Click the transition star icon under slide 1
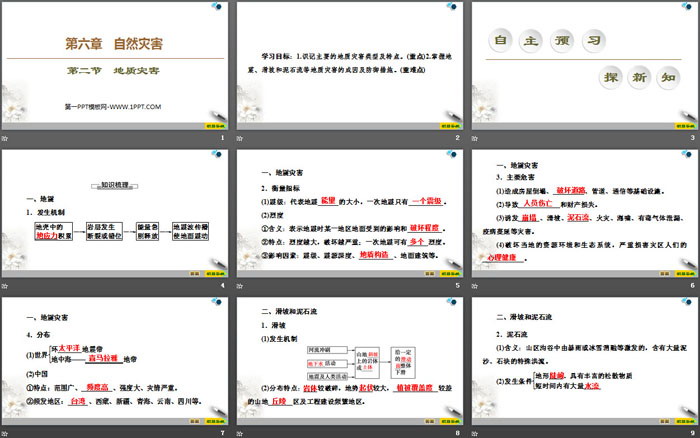700x438 pixels. [5, 137]
